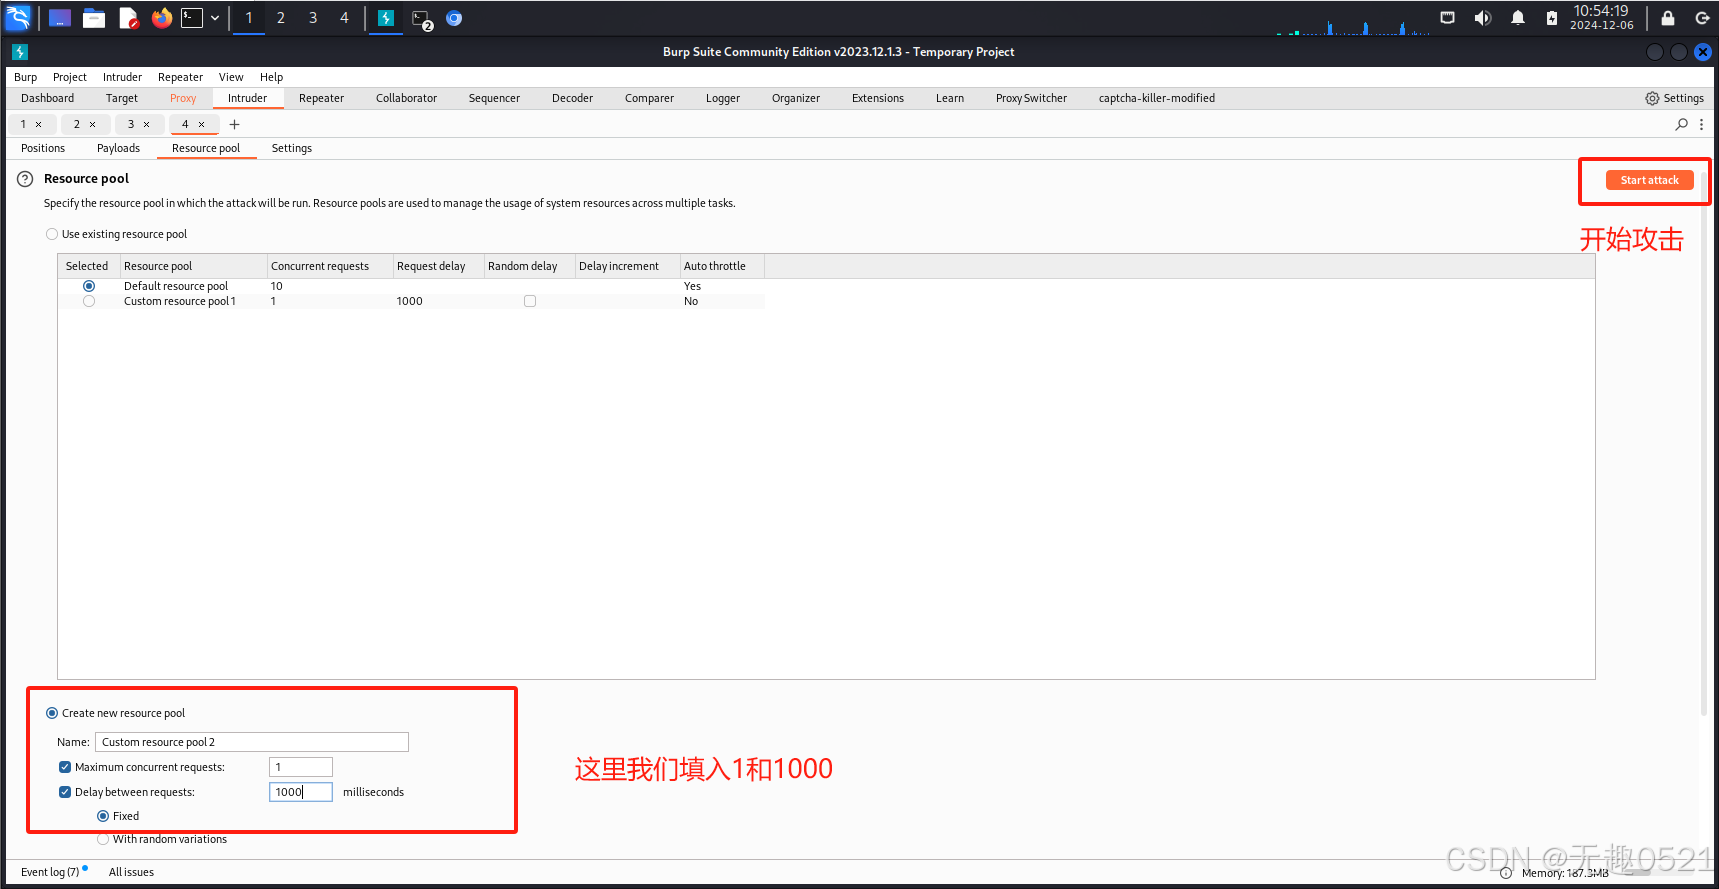The height and width of the screenshot is (889, 1719).
Task: Select Create new resource pool option
Action: [x=52, y=713]
